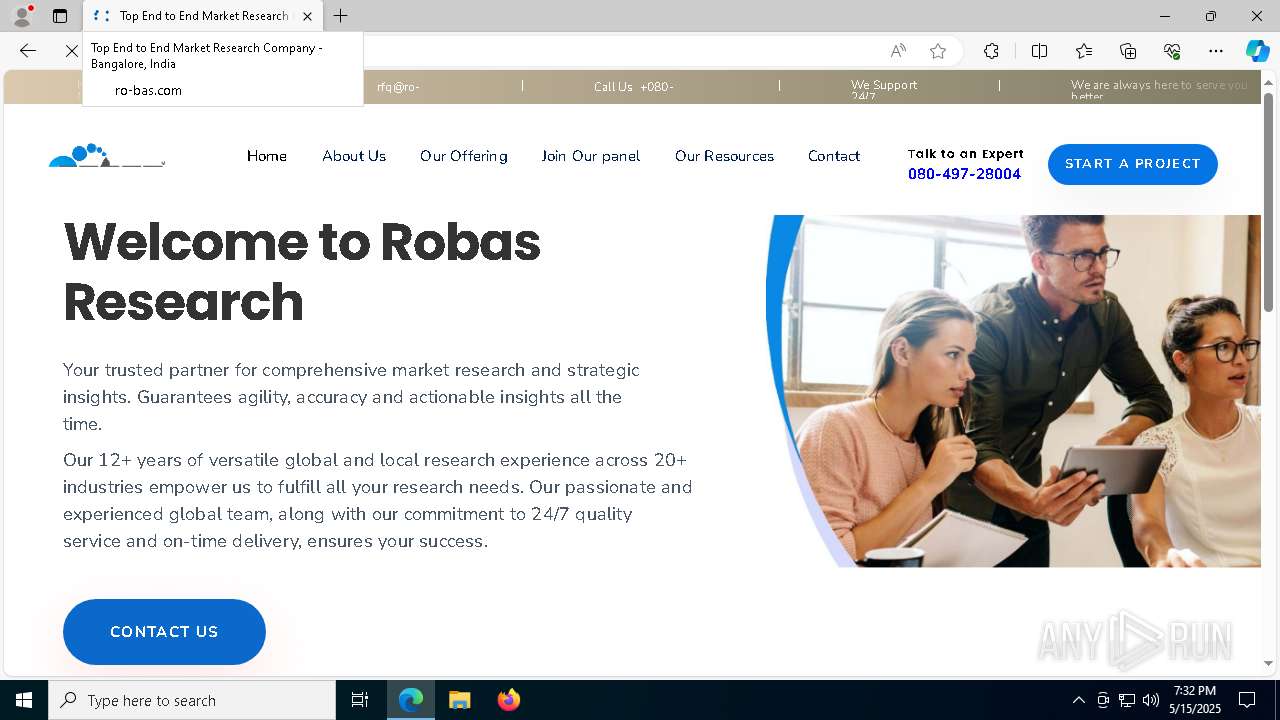Open File Explorer from taskbar
Screen dimensions: 1280x720
coord(460,700)
